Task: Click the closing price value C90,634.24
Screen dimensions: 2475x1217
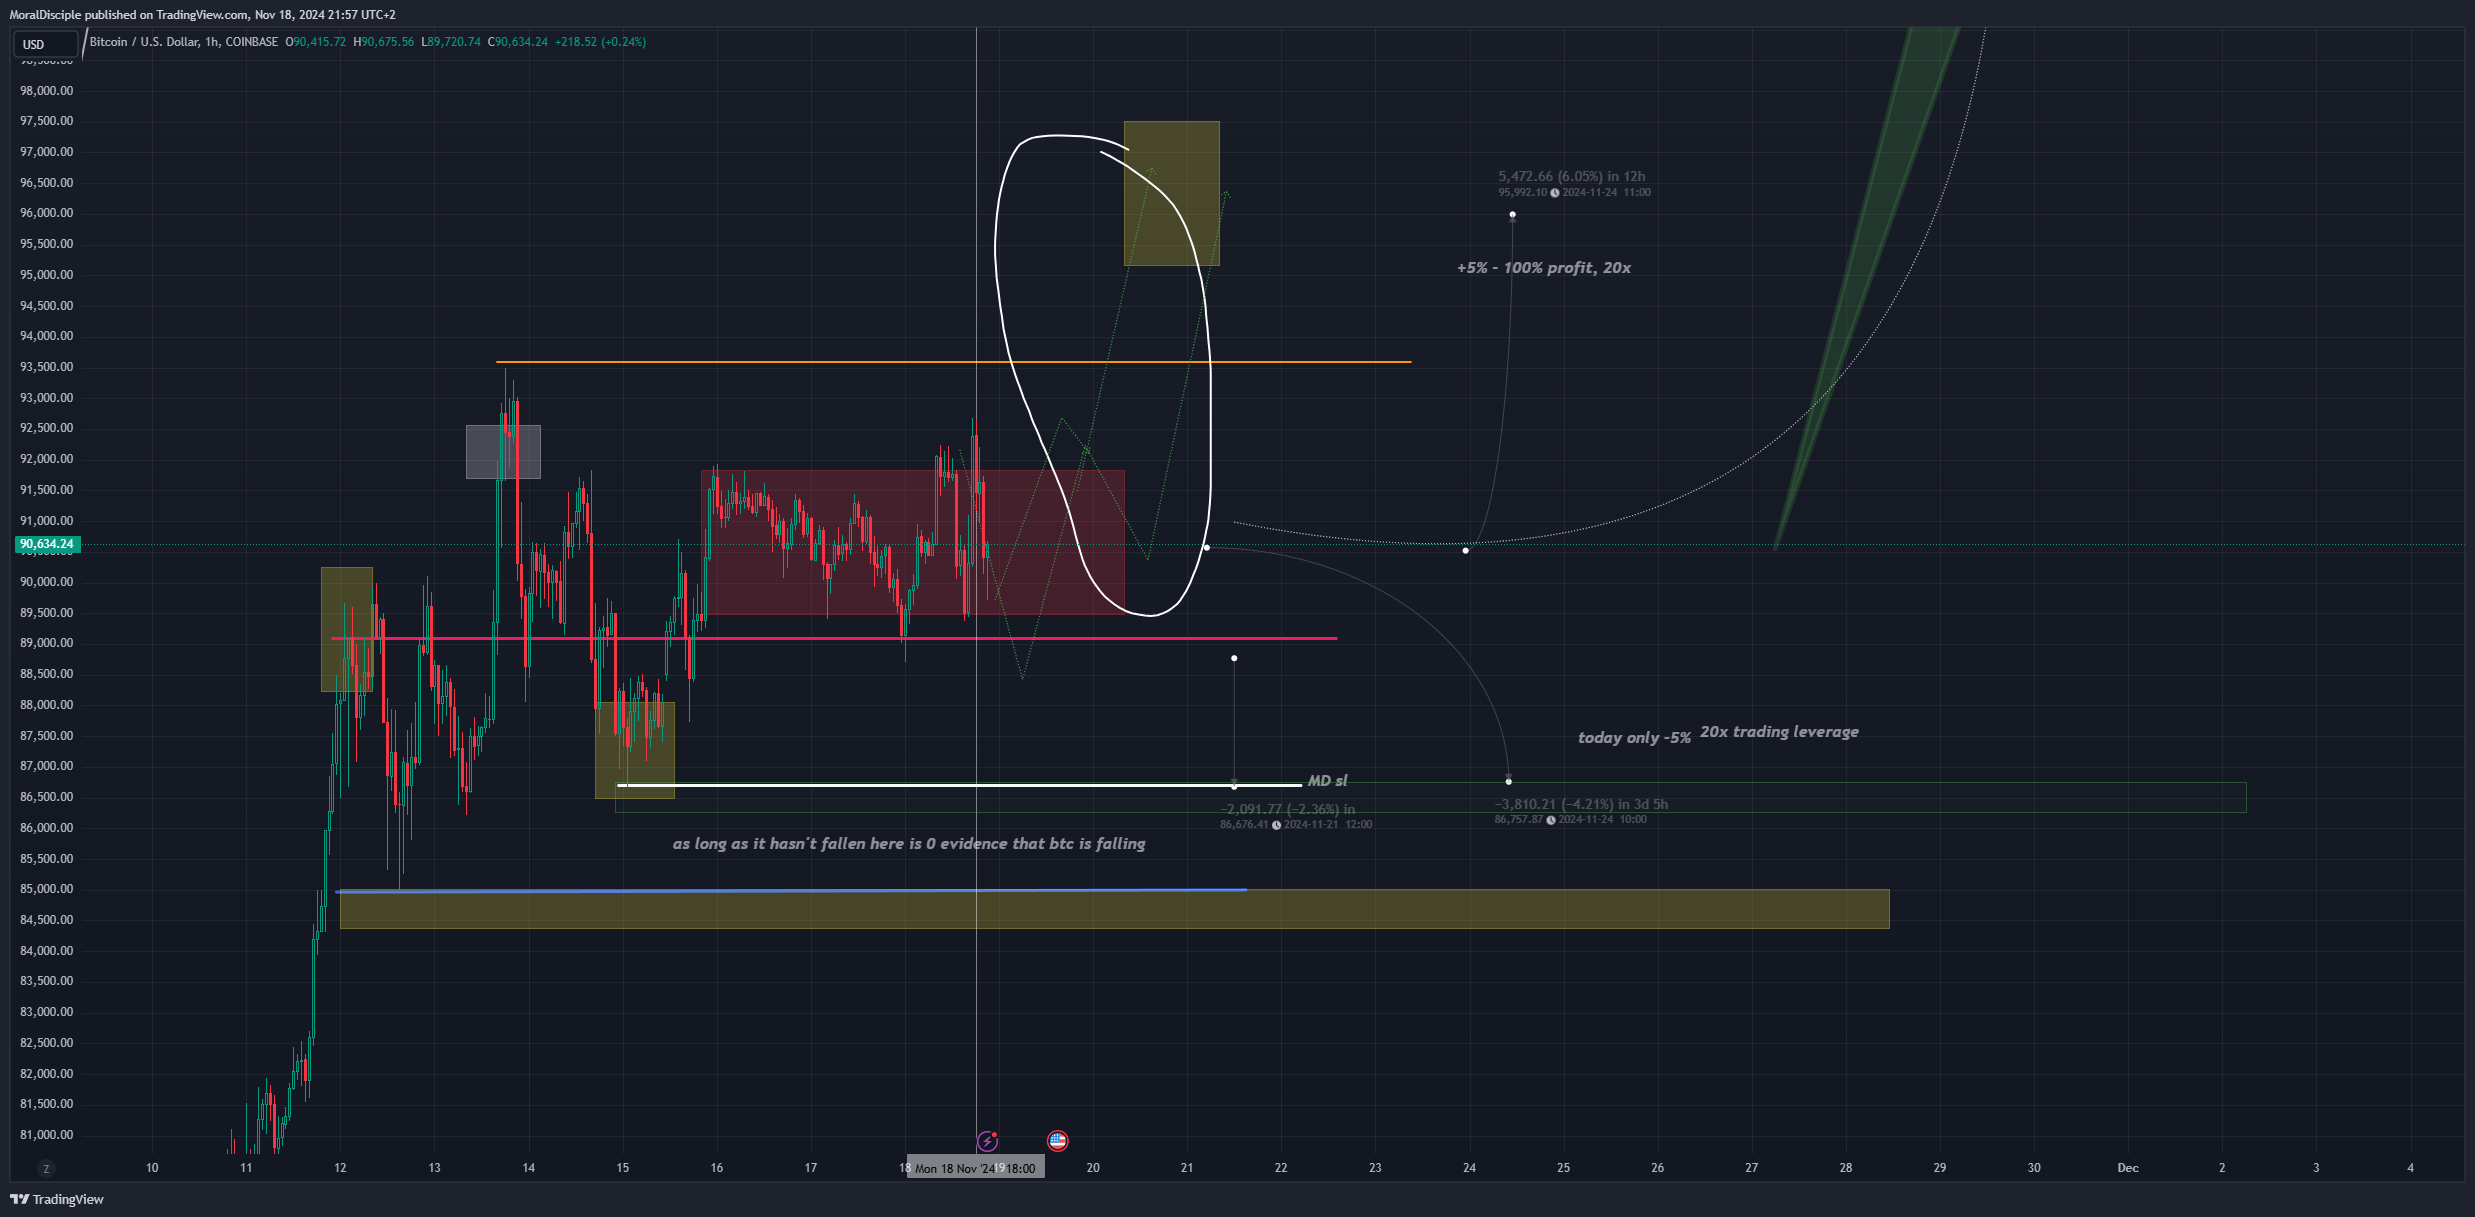Action: [518, 42]
